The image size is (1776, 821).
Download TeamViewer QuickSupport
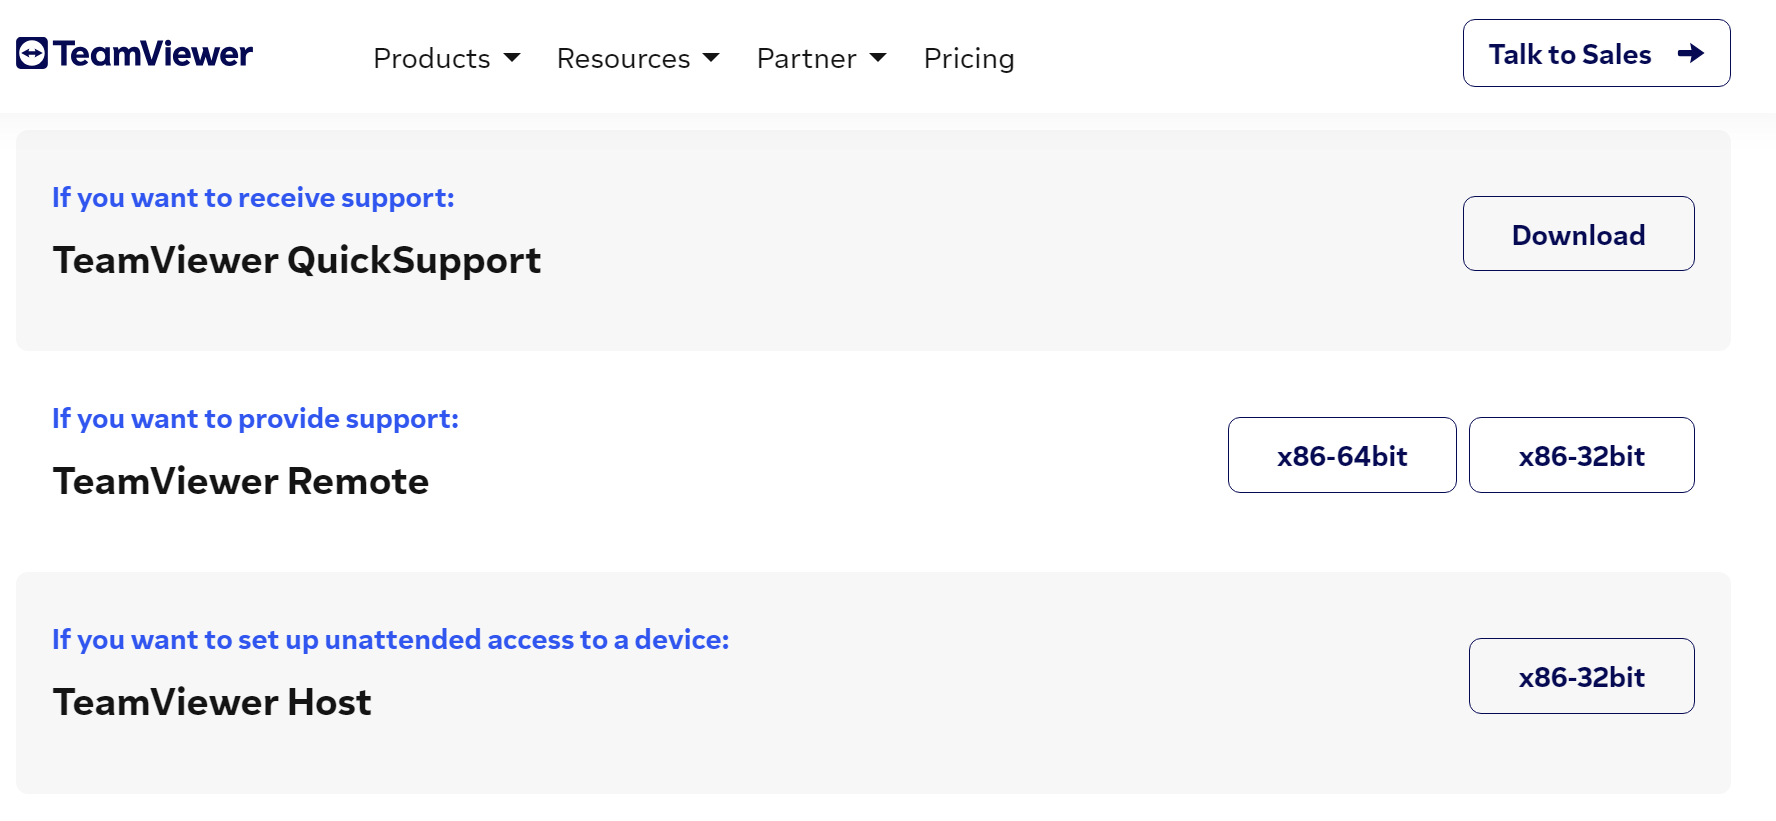[1578, 234]
